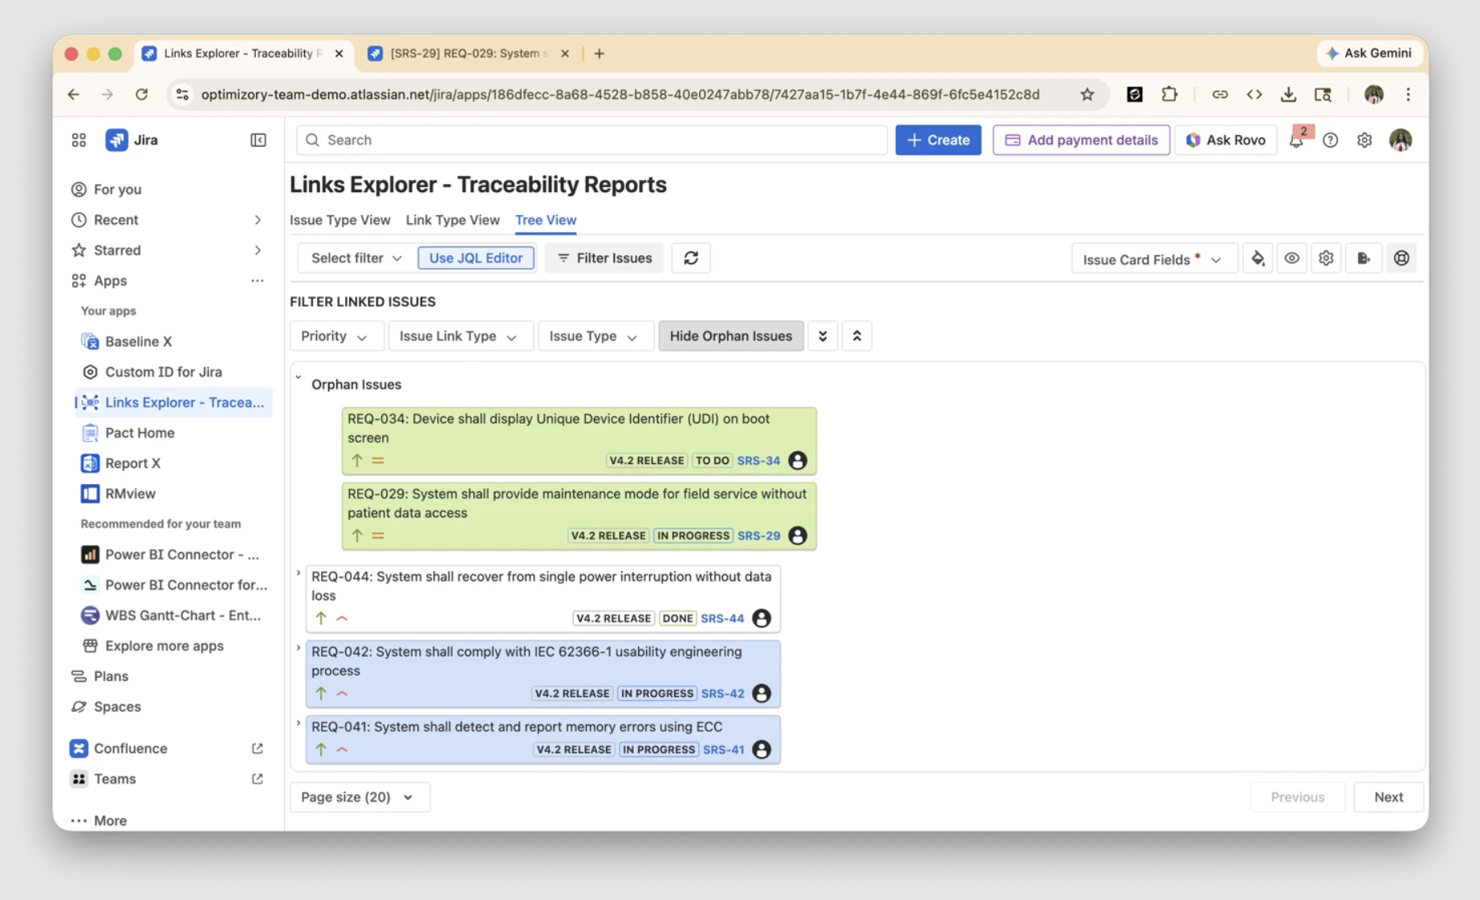
Task: Open the Jira app switcher grid
Action: (79, 140)
